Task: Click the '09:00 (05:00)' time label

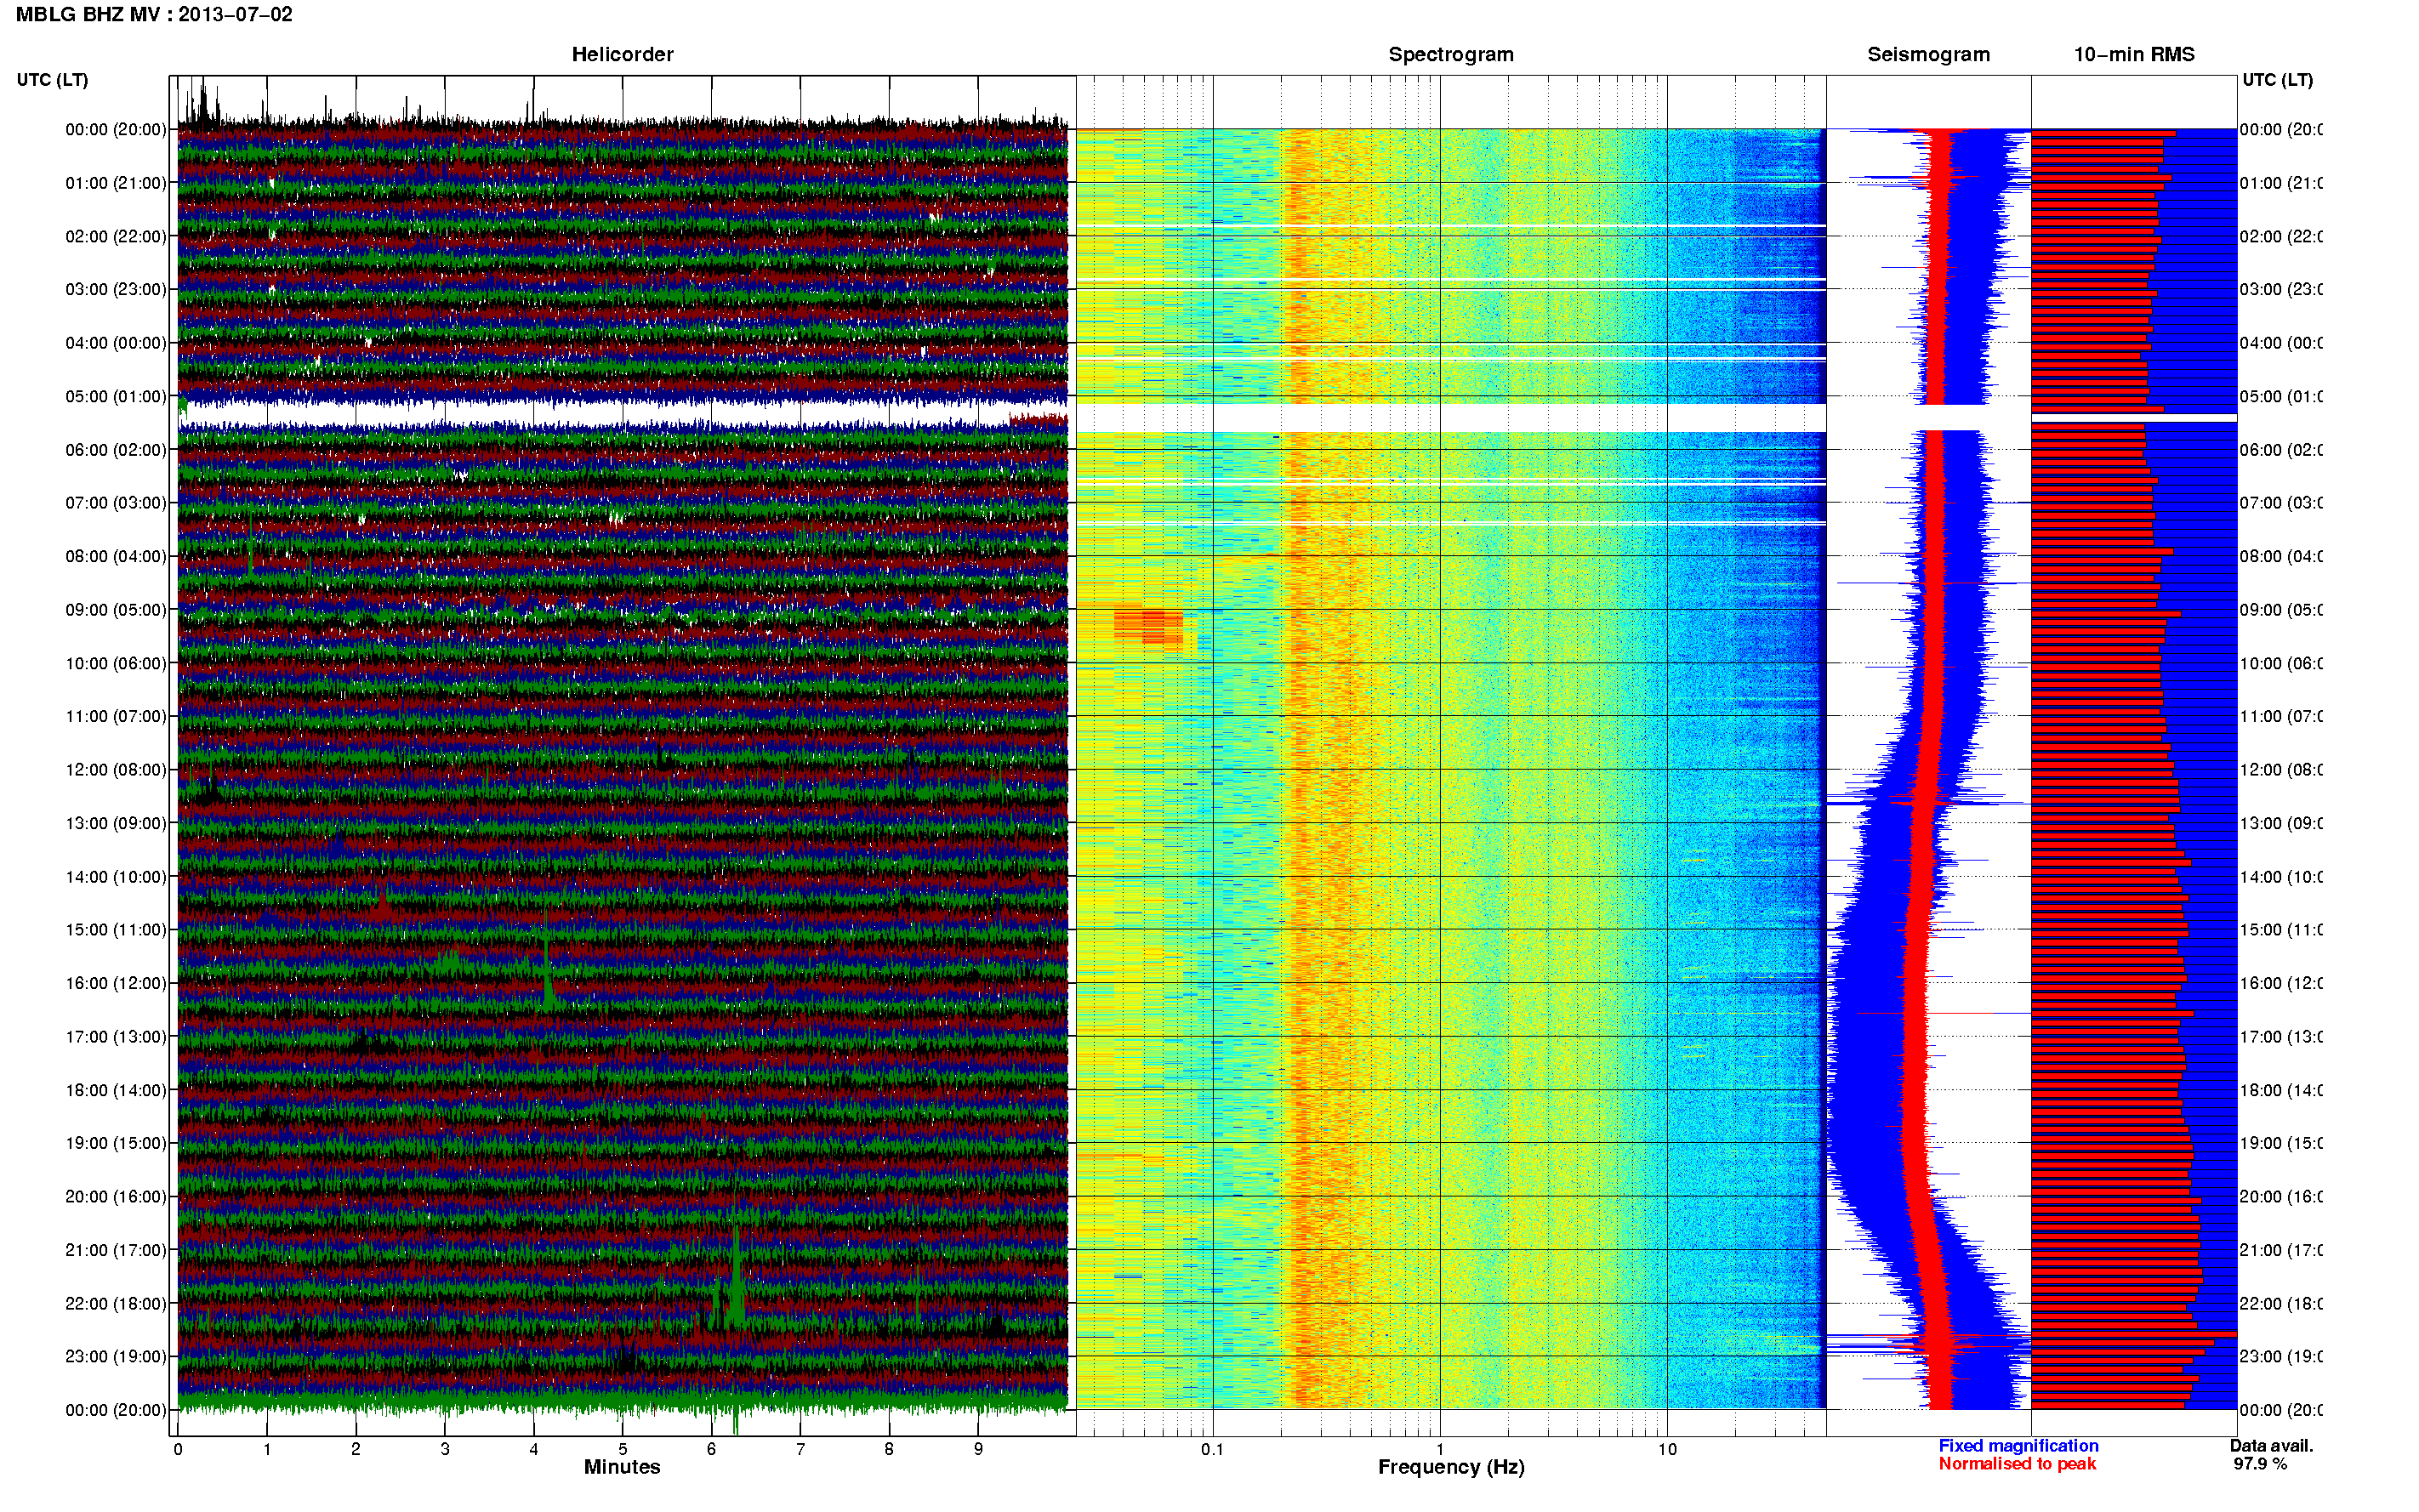Action: (x=116, y=610)
